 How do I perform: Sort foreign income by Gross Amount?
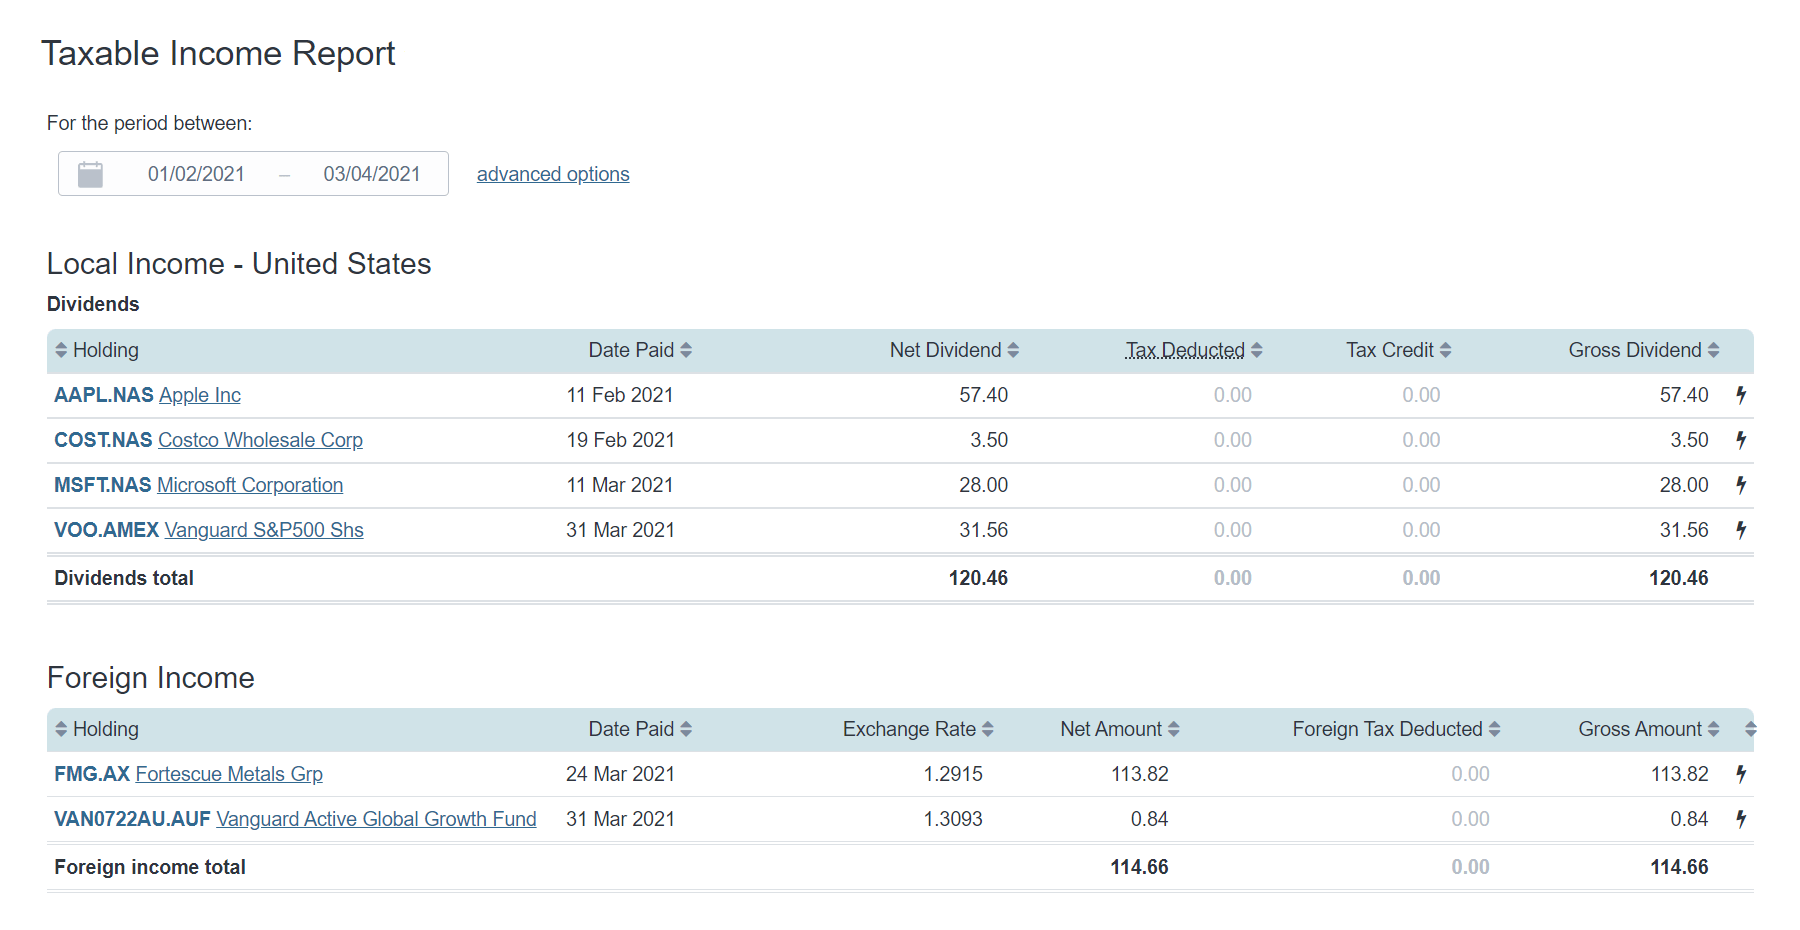1649,729
